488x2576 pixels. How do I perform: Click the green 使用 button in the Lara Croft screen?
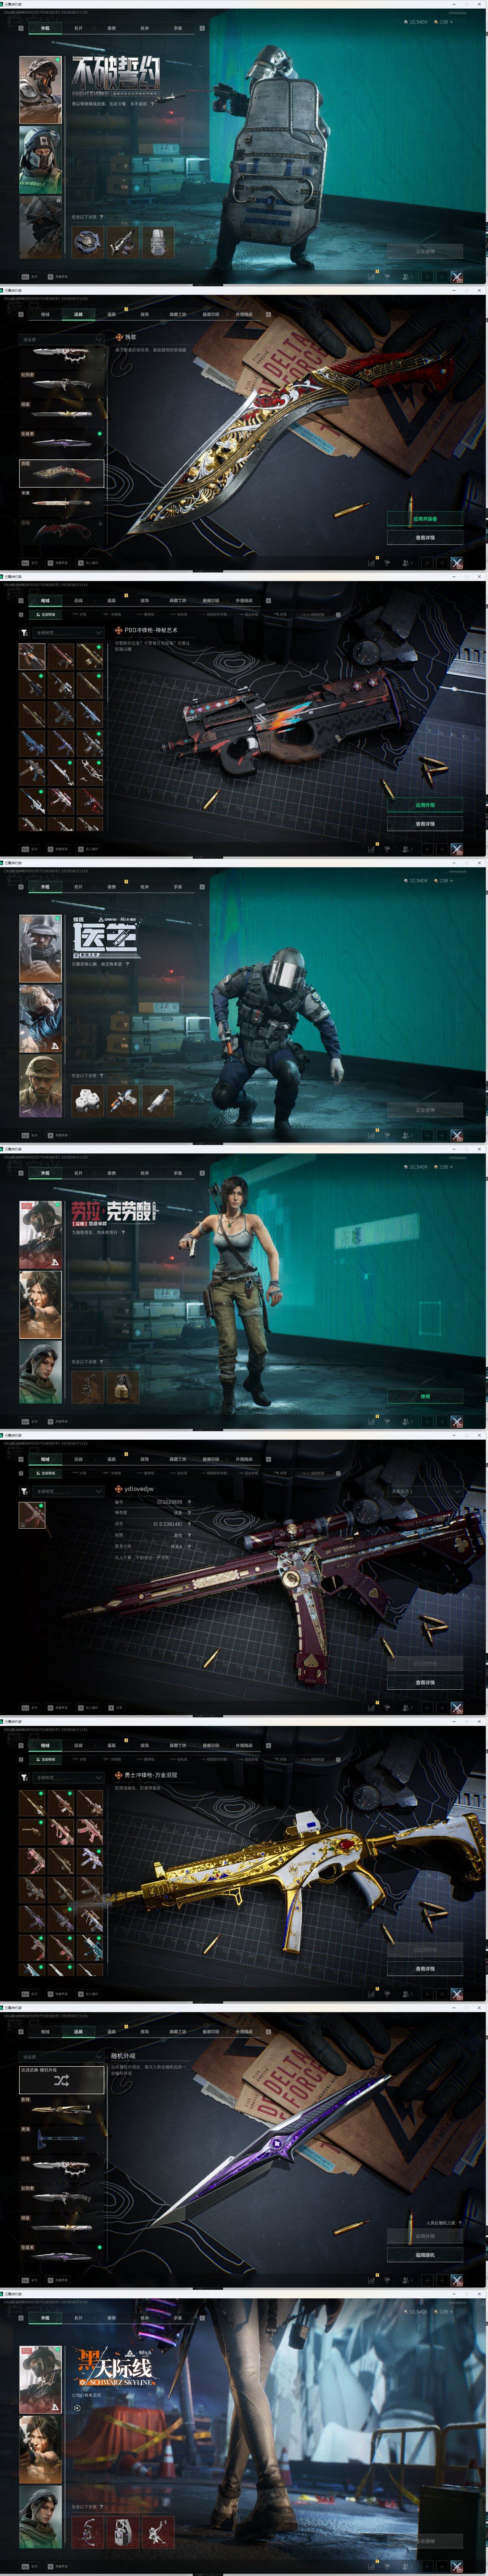click(x=425, y=1396)
